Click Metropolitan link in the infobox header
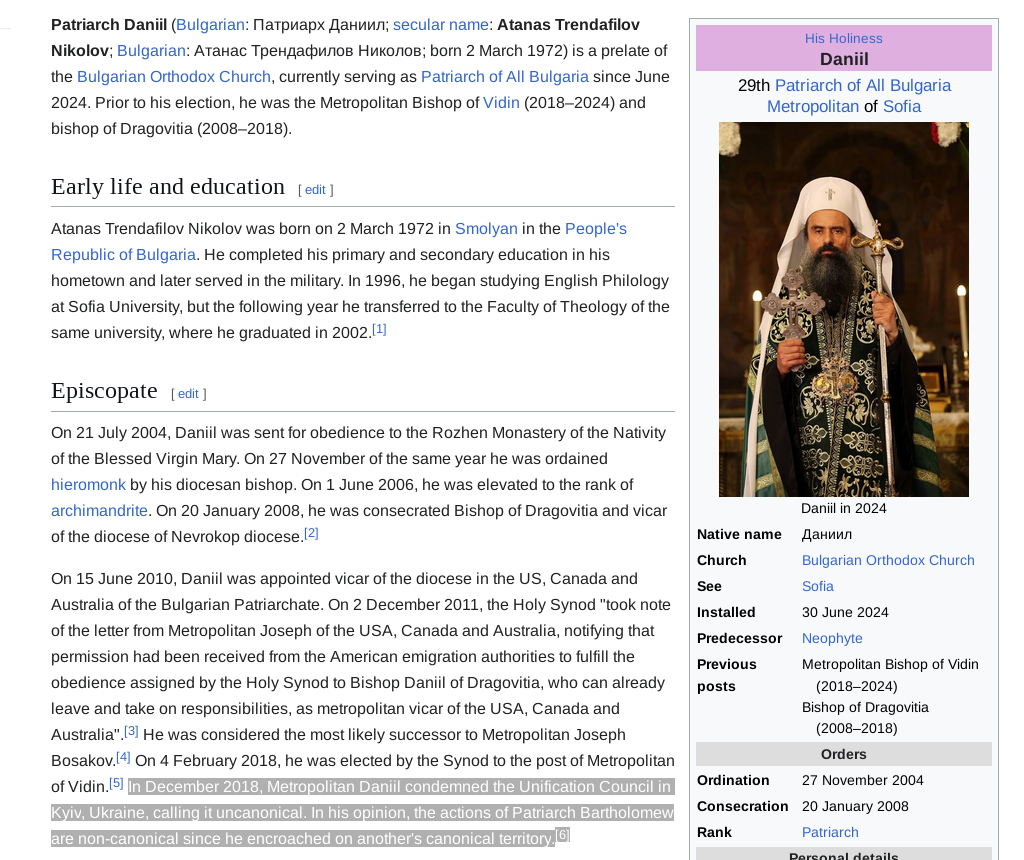The width and height of the screenshot is (1024, 860). coord(812,107)
